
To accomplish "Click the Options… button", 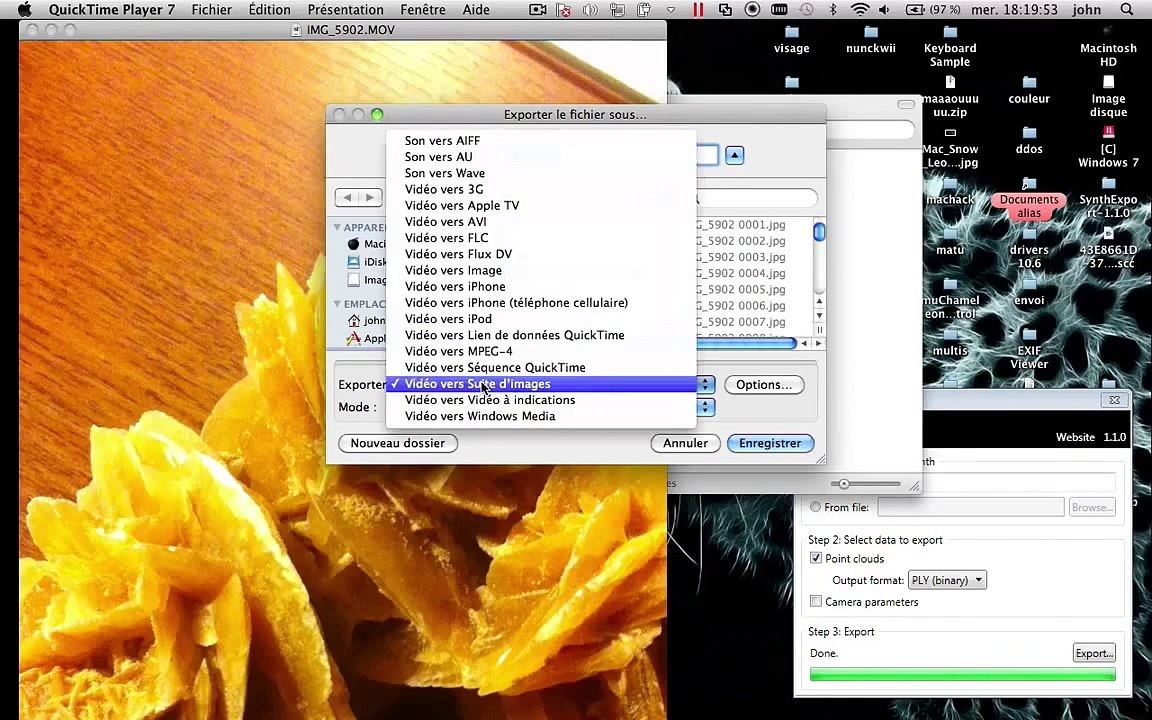I will [764, 384].
